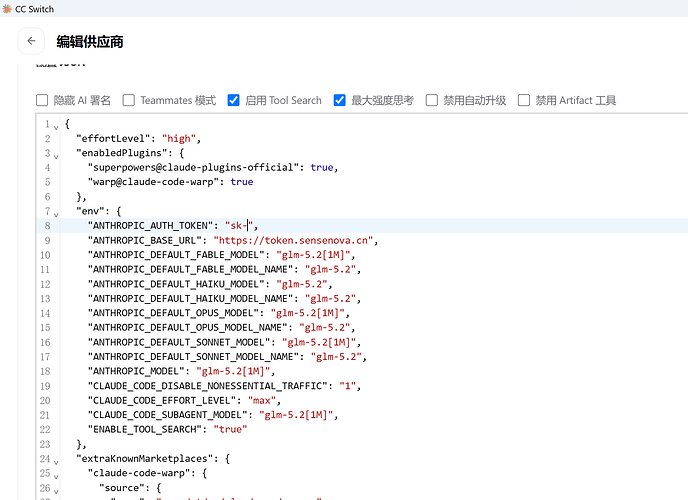This screenshot has width=688, height=500.
Task: Click the ANTHROPIC_DEFAULT_FABLE_MODEL_NAME key
Action: (x=190, y=269)
